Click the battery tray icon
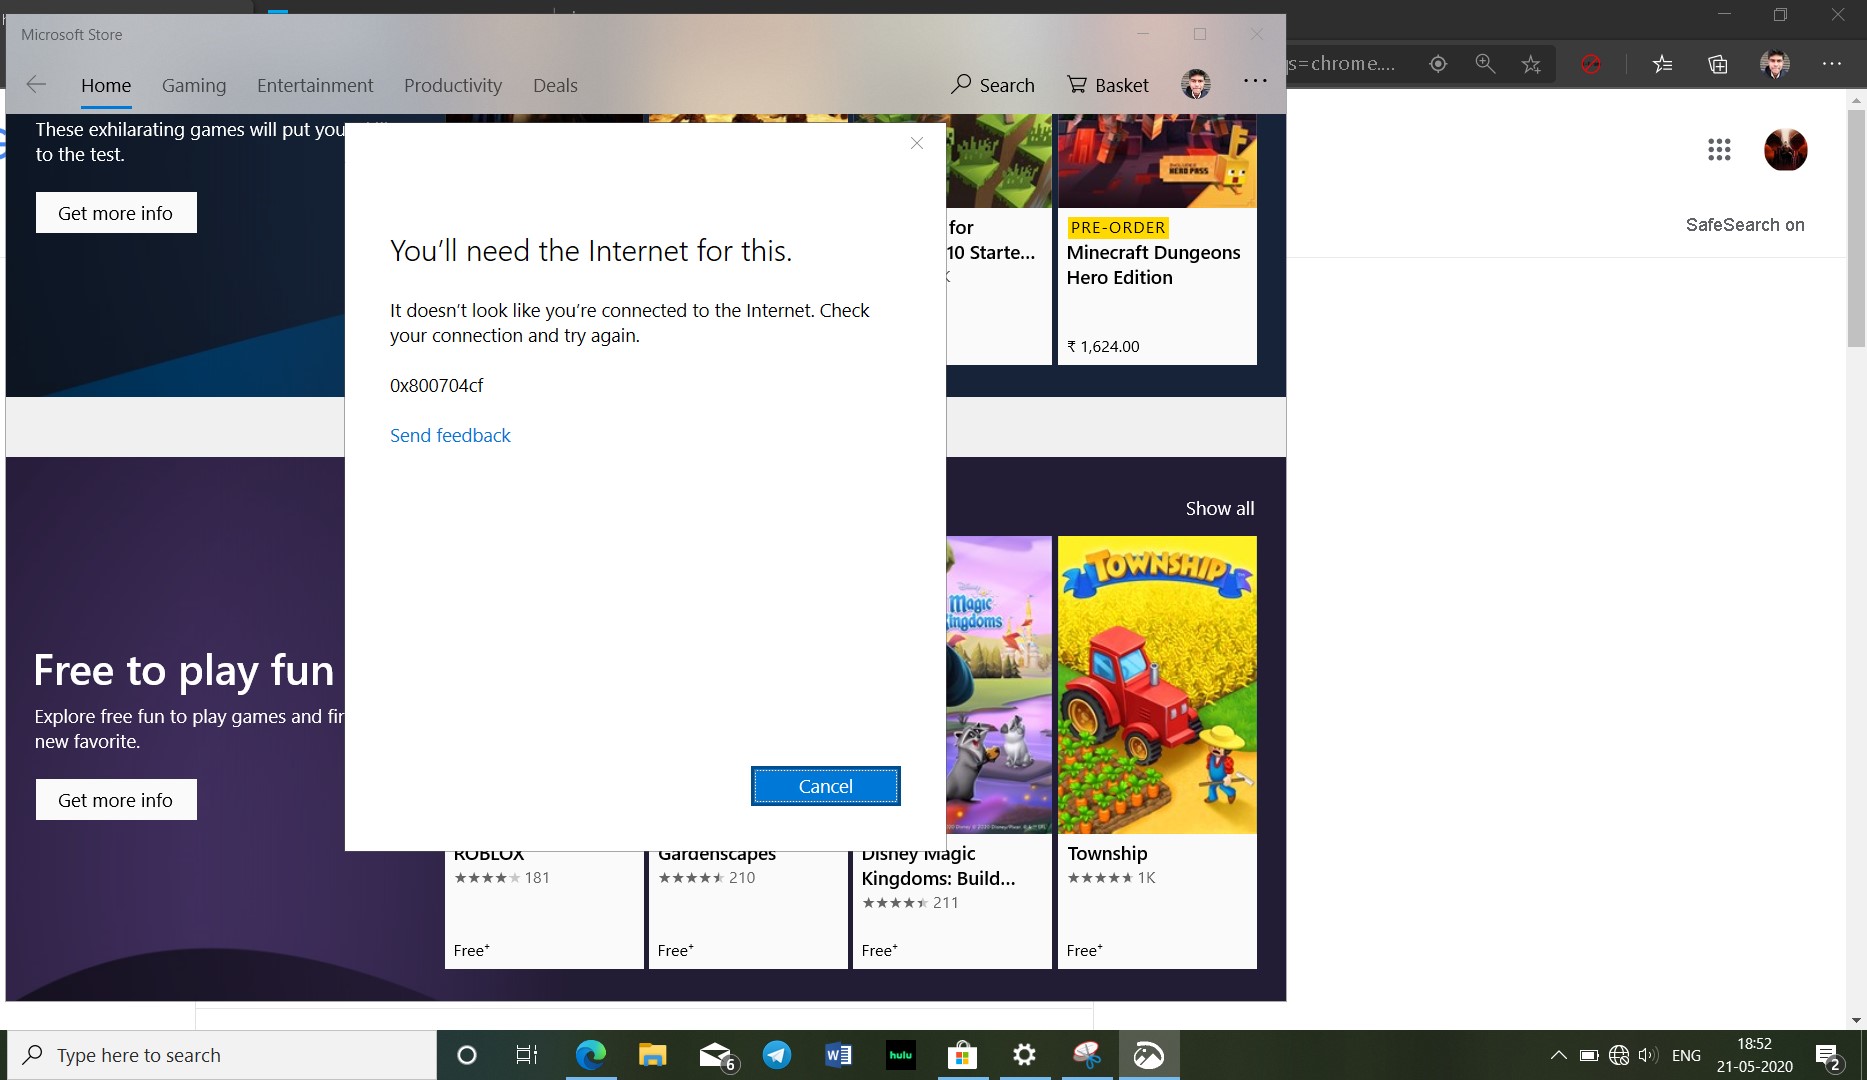This screenshot has width=1867, height=1080. 1588,1055
